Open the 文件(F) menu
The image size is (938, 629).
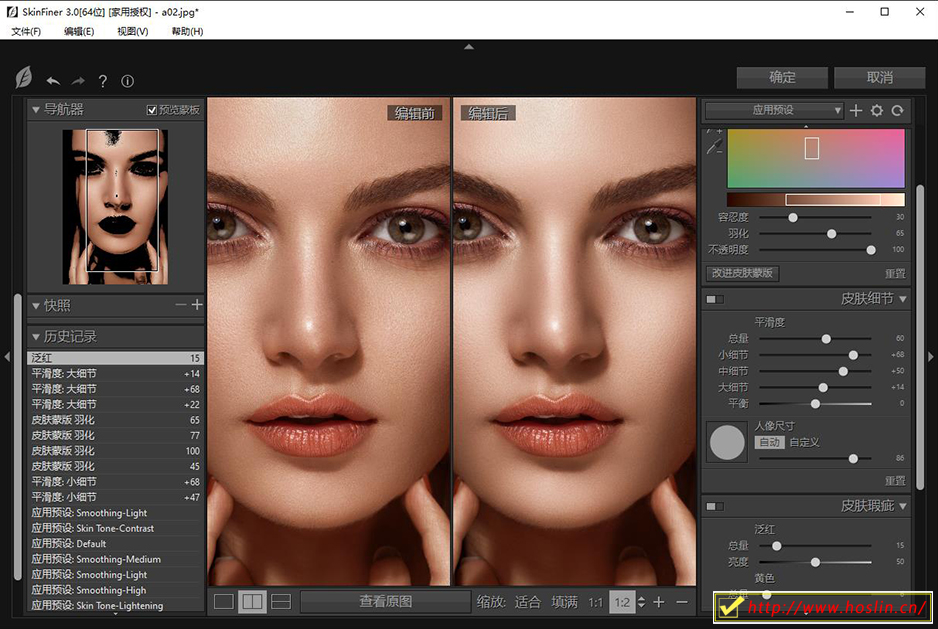pyautogui.click(x=26, y=31)
